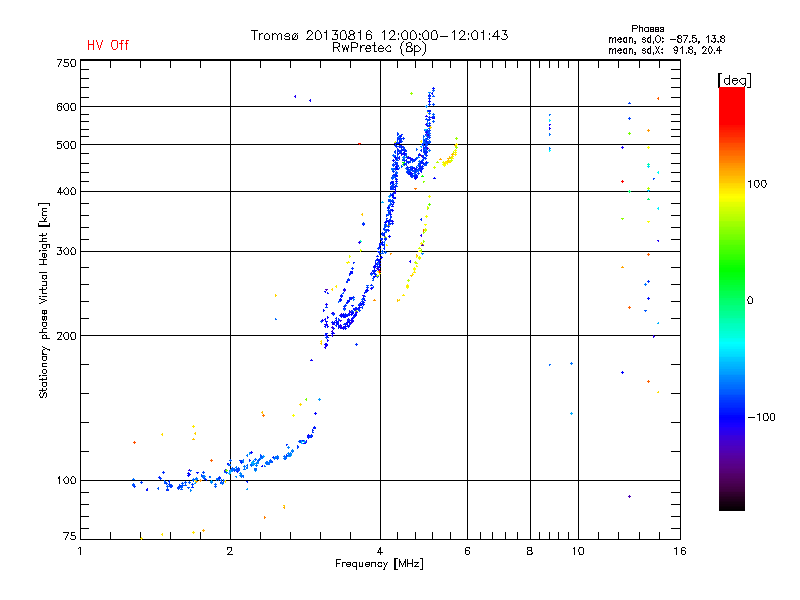Click colorbar tick label '100'
Screen dimensions: 800x600
pos(757,184)
